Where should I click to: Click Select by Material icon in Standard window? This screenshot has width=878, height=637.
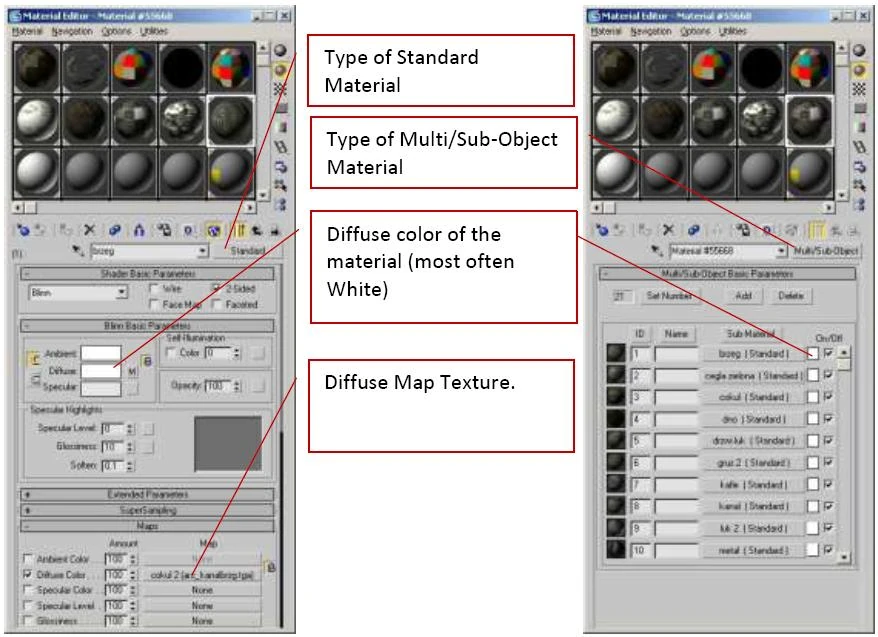pos(280,185)
